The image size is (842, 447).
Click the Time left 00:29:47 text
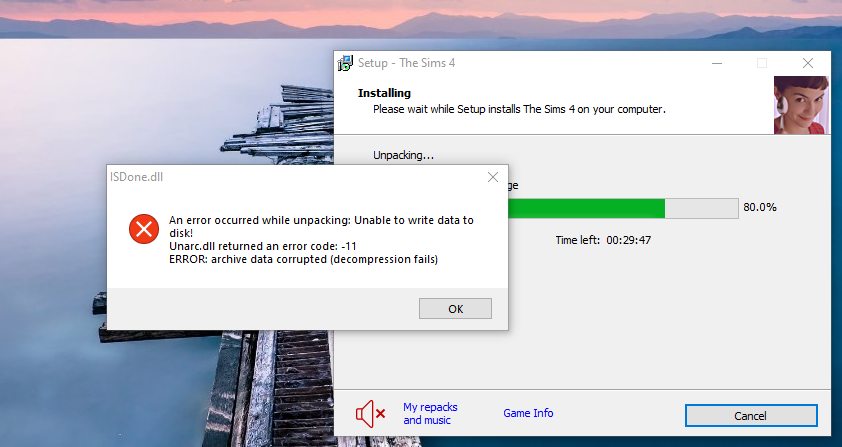(x=603, y=240)
